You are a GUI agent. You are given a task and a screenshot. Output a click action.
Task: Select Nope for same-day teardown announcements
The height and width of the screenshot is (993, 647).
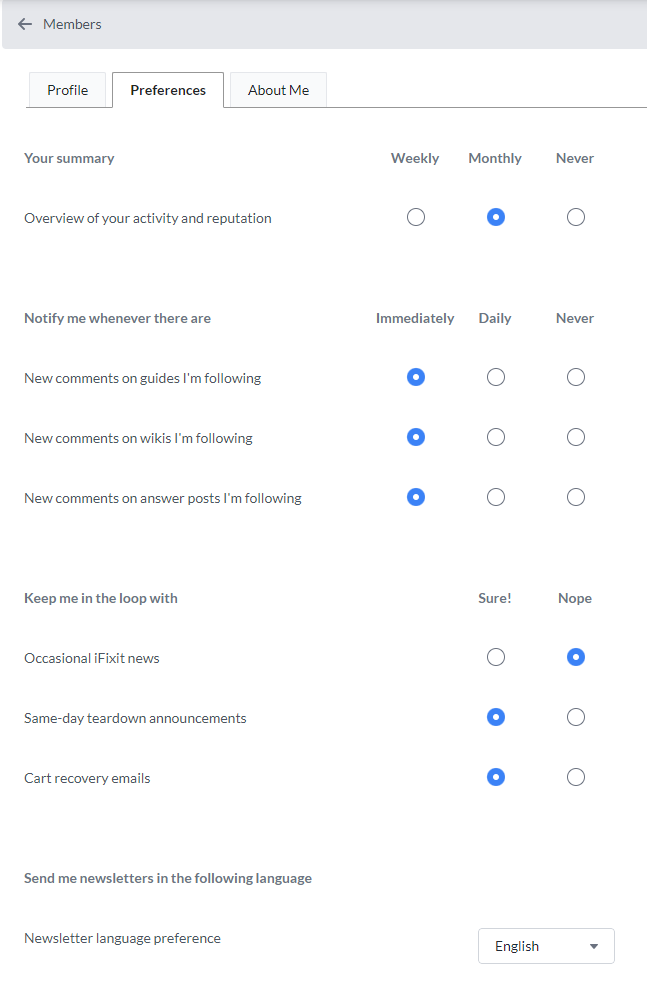pyautogui.click(x=575, y=717)
